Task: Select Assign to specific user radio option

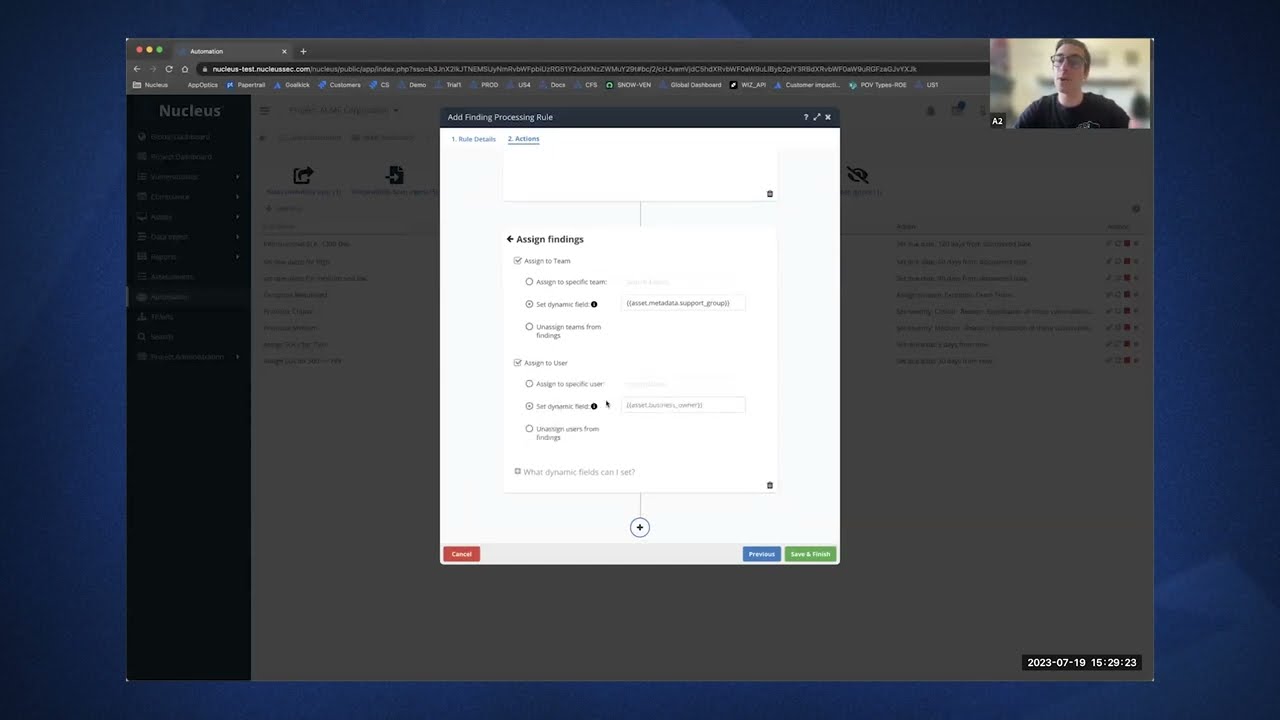Action: 530,384
